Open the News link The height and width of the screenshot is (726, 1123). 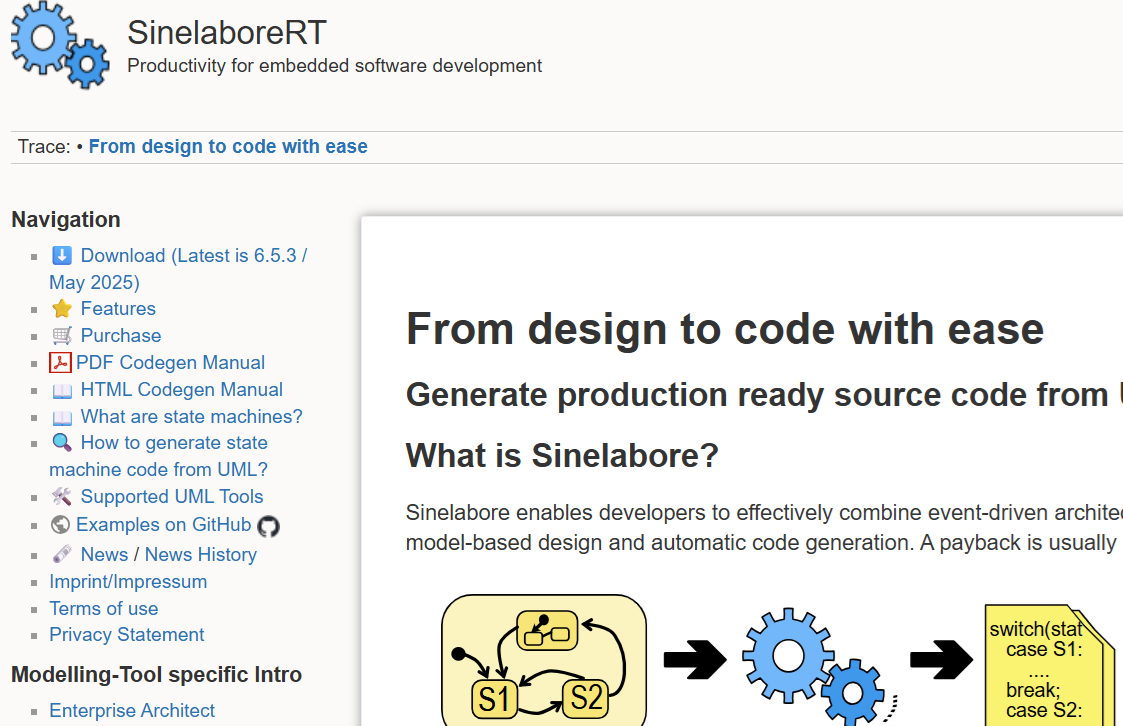pyautogui.click(x=105, y=554)
